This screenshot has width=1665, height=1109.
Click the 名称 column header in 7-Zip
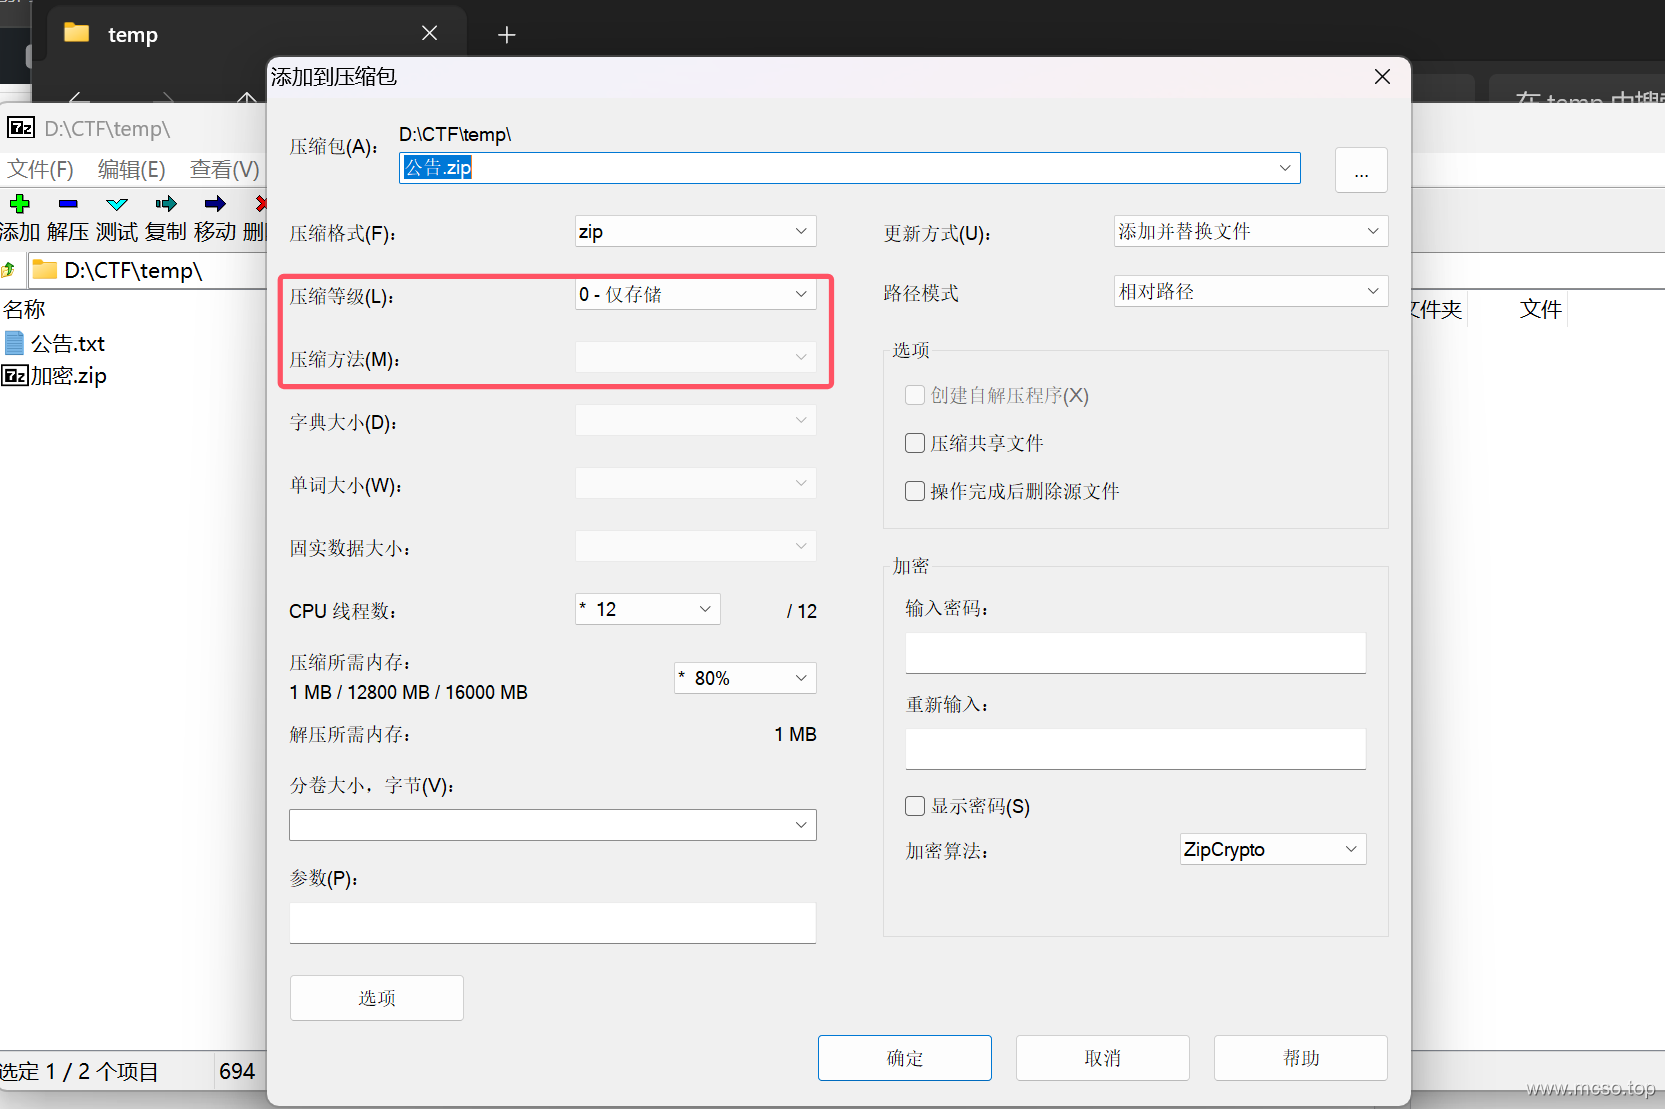click(24, 309)
